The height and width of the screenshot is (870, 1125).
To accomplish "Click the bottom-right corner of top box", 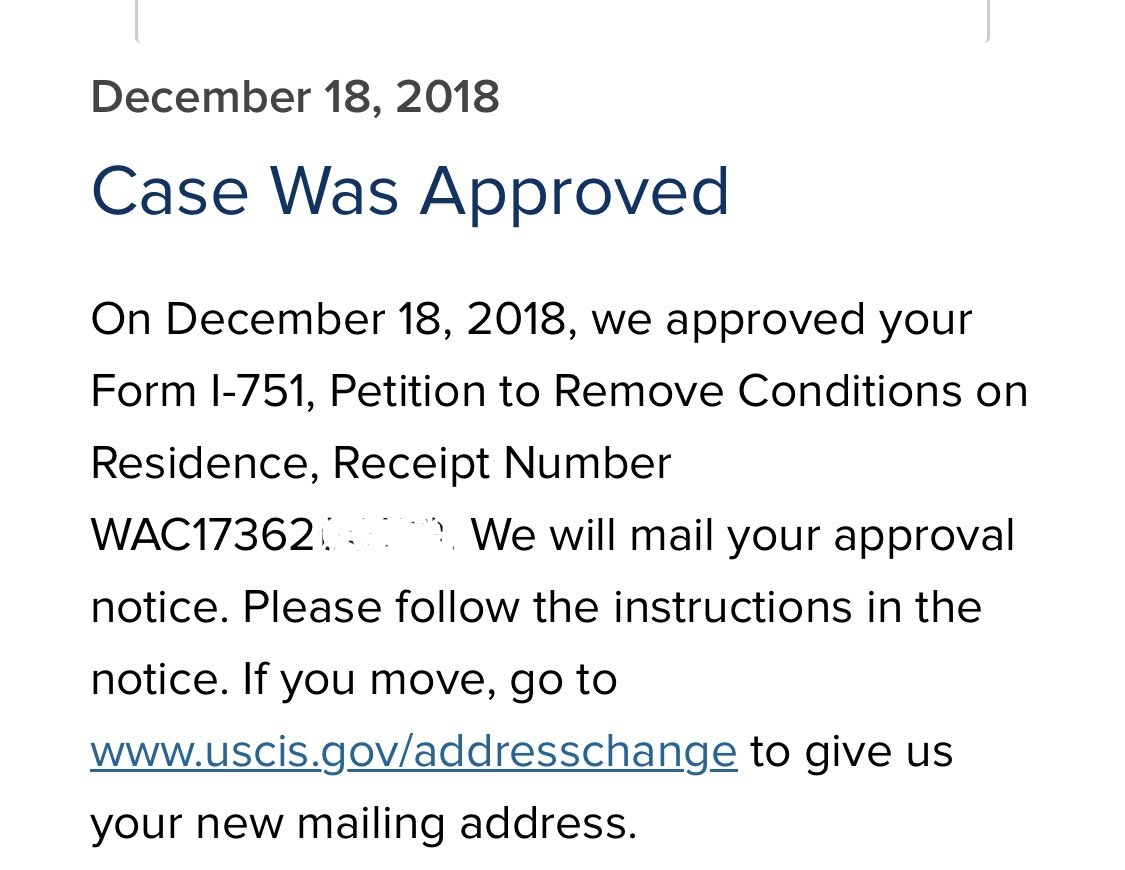I will (987, 39).
